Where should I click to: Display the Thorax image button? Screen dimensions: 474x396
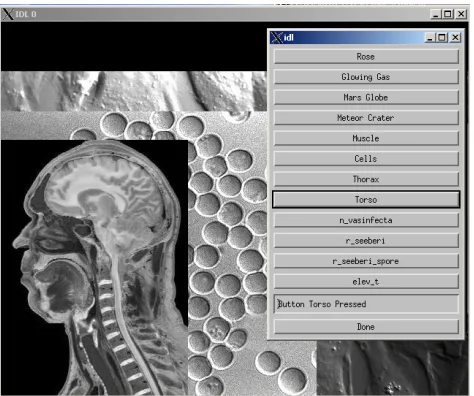366,179
